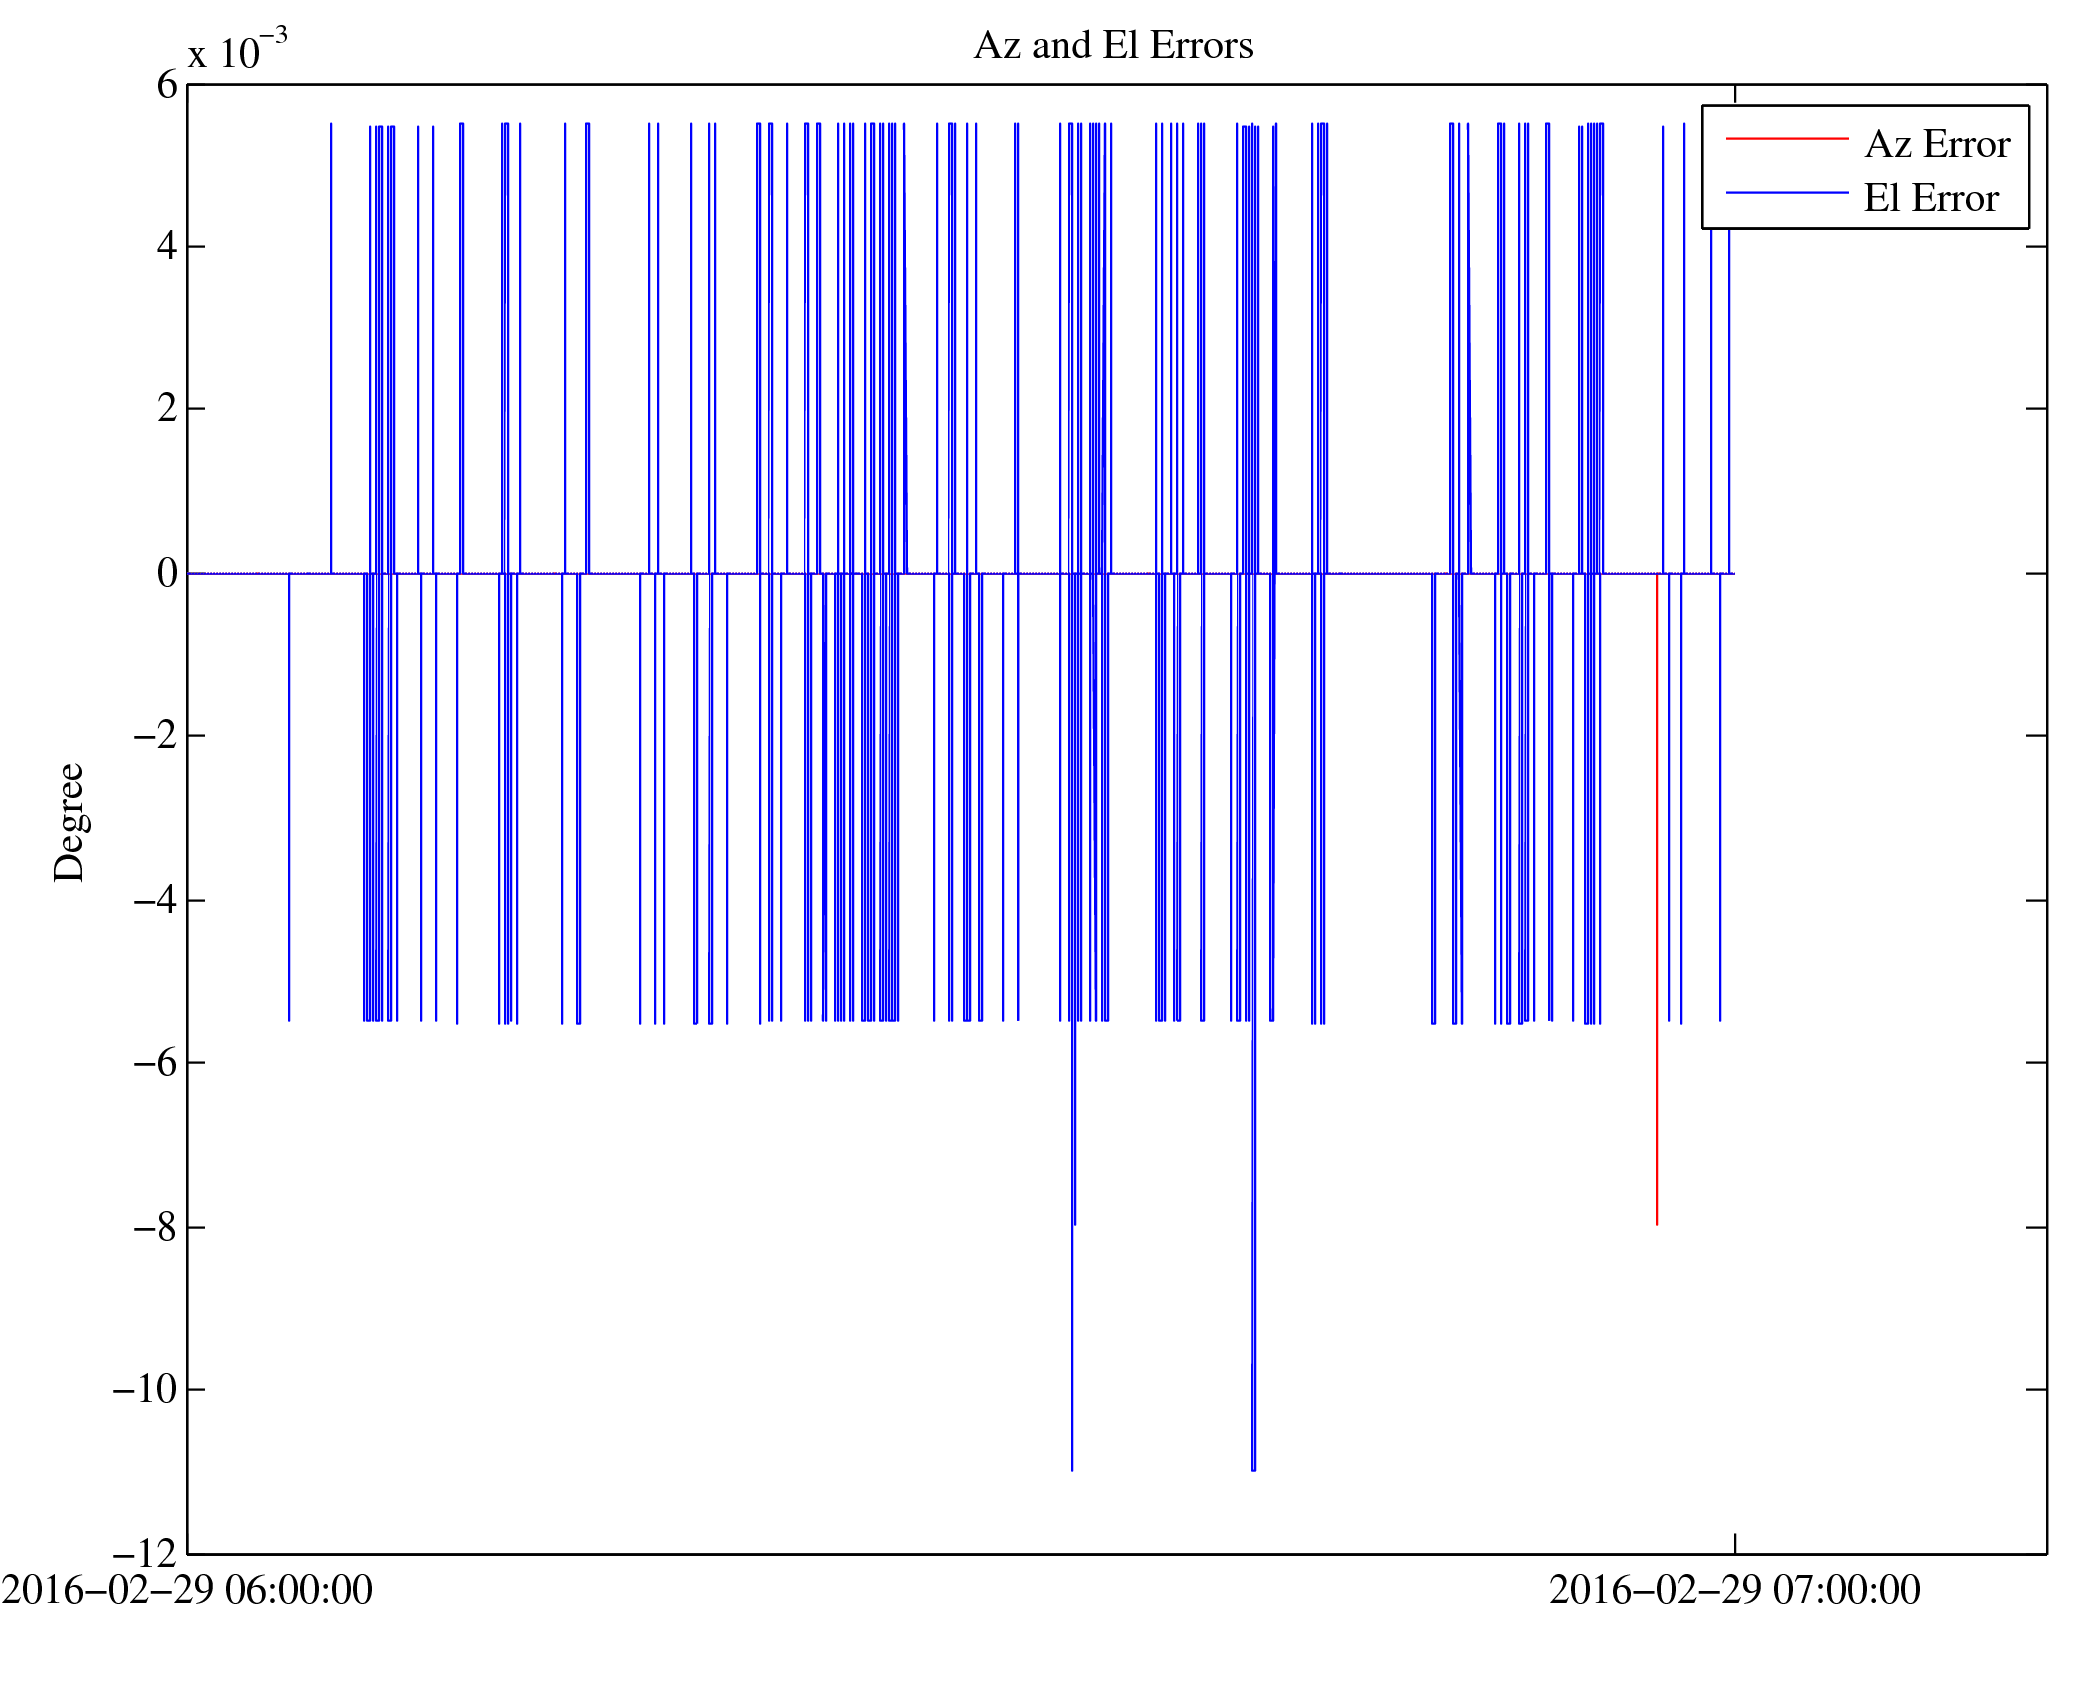
Task: Click the blue line sample in legend
Action: (1786, 192)
